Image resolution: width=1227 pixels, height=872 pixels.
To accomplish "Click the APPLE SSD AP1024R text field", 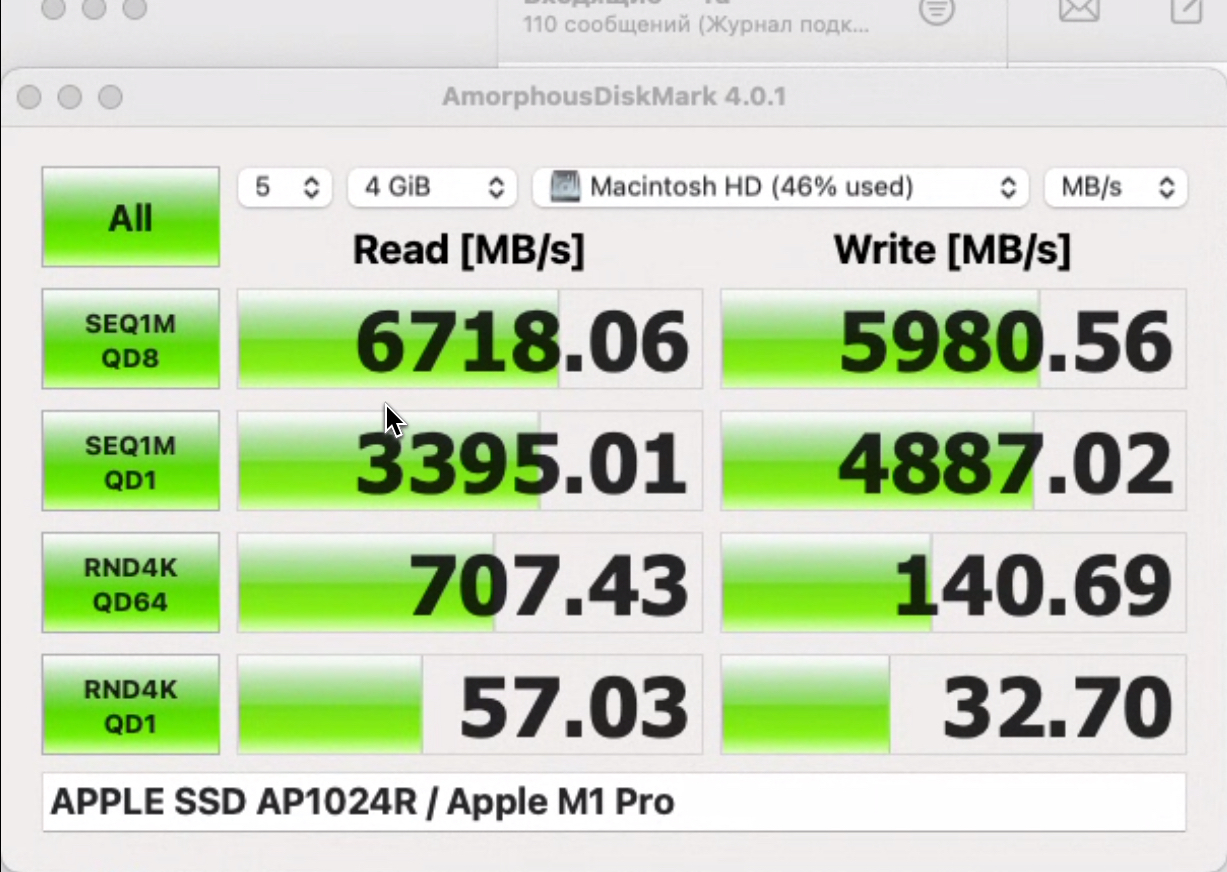I will 613,802.
